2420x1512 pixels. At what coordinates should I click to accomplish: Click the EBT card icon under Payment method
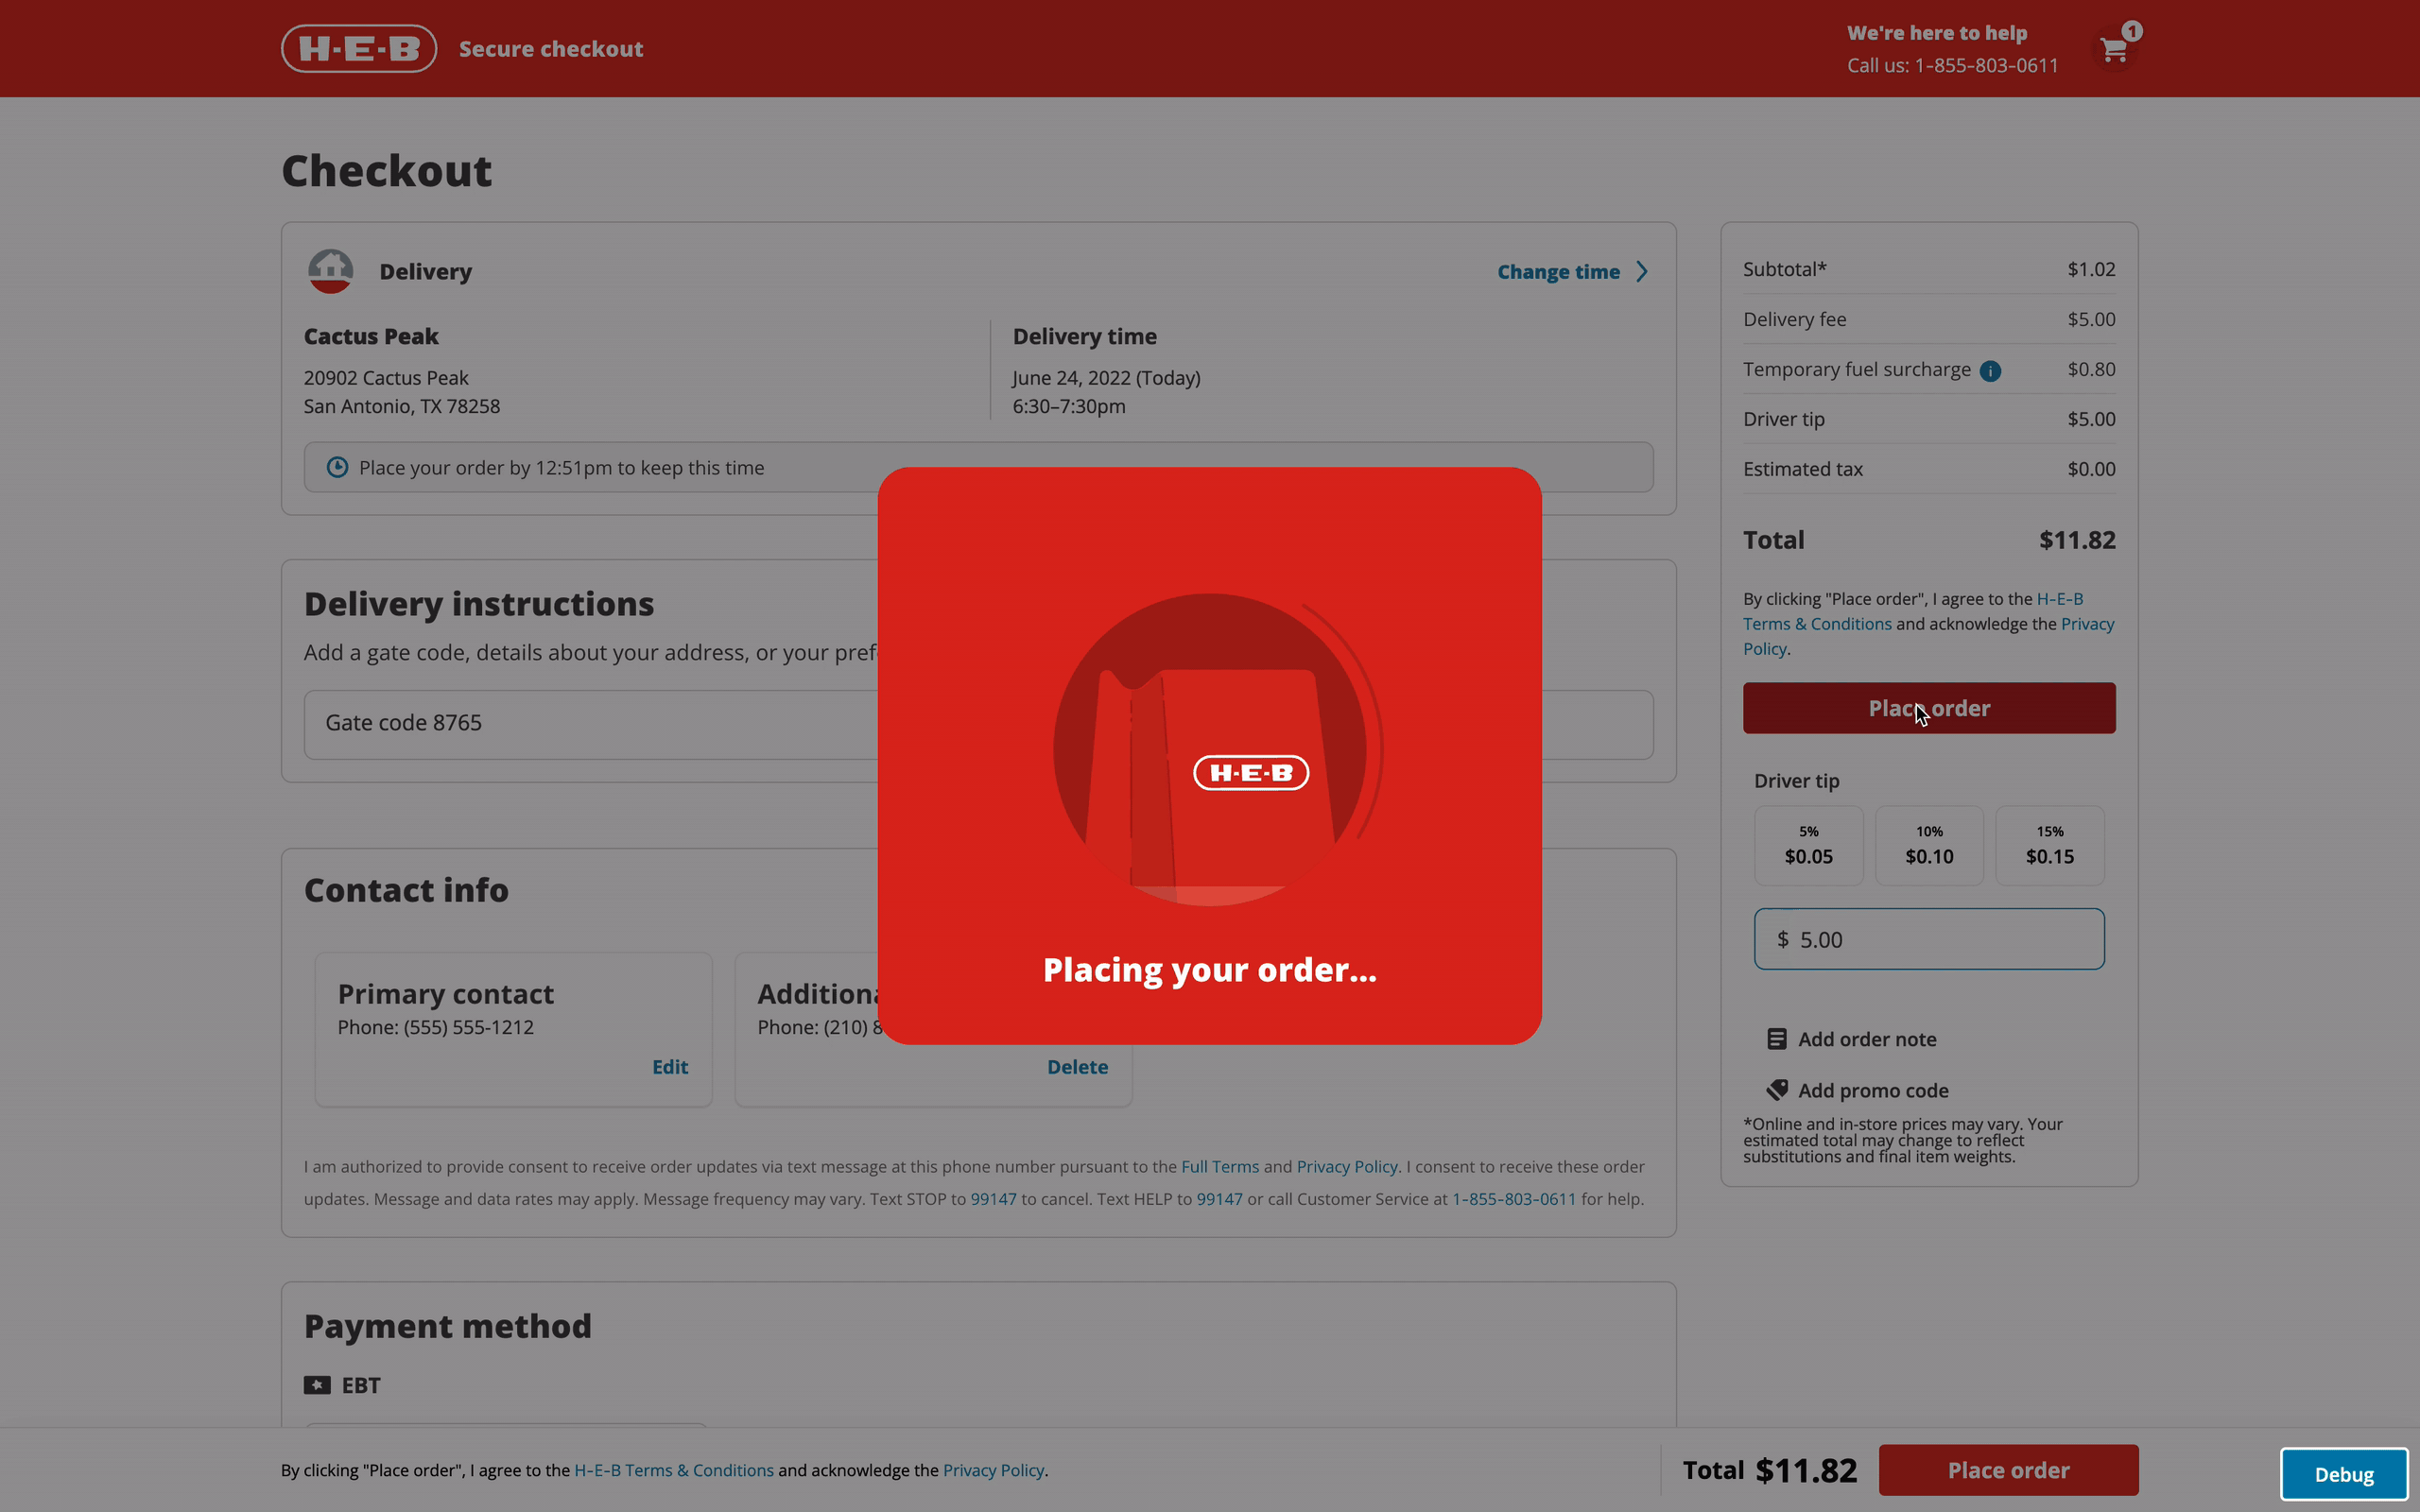[x=317, y=1385]
